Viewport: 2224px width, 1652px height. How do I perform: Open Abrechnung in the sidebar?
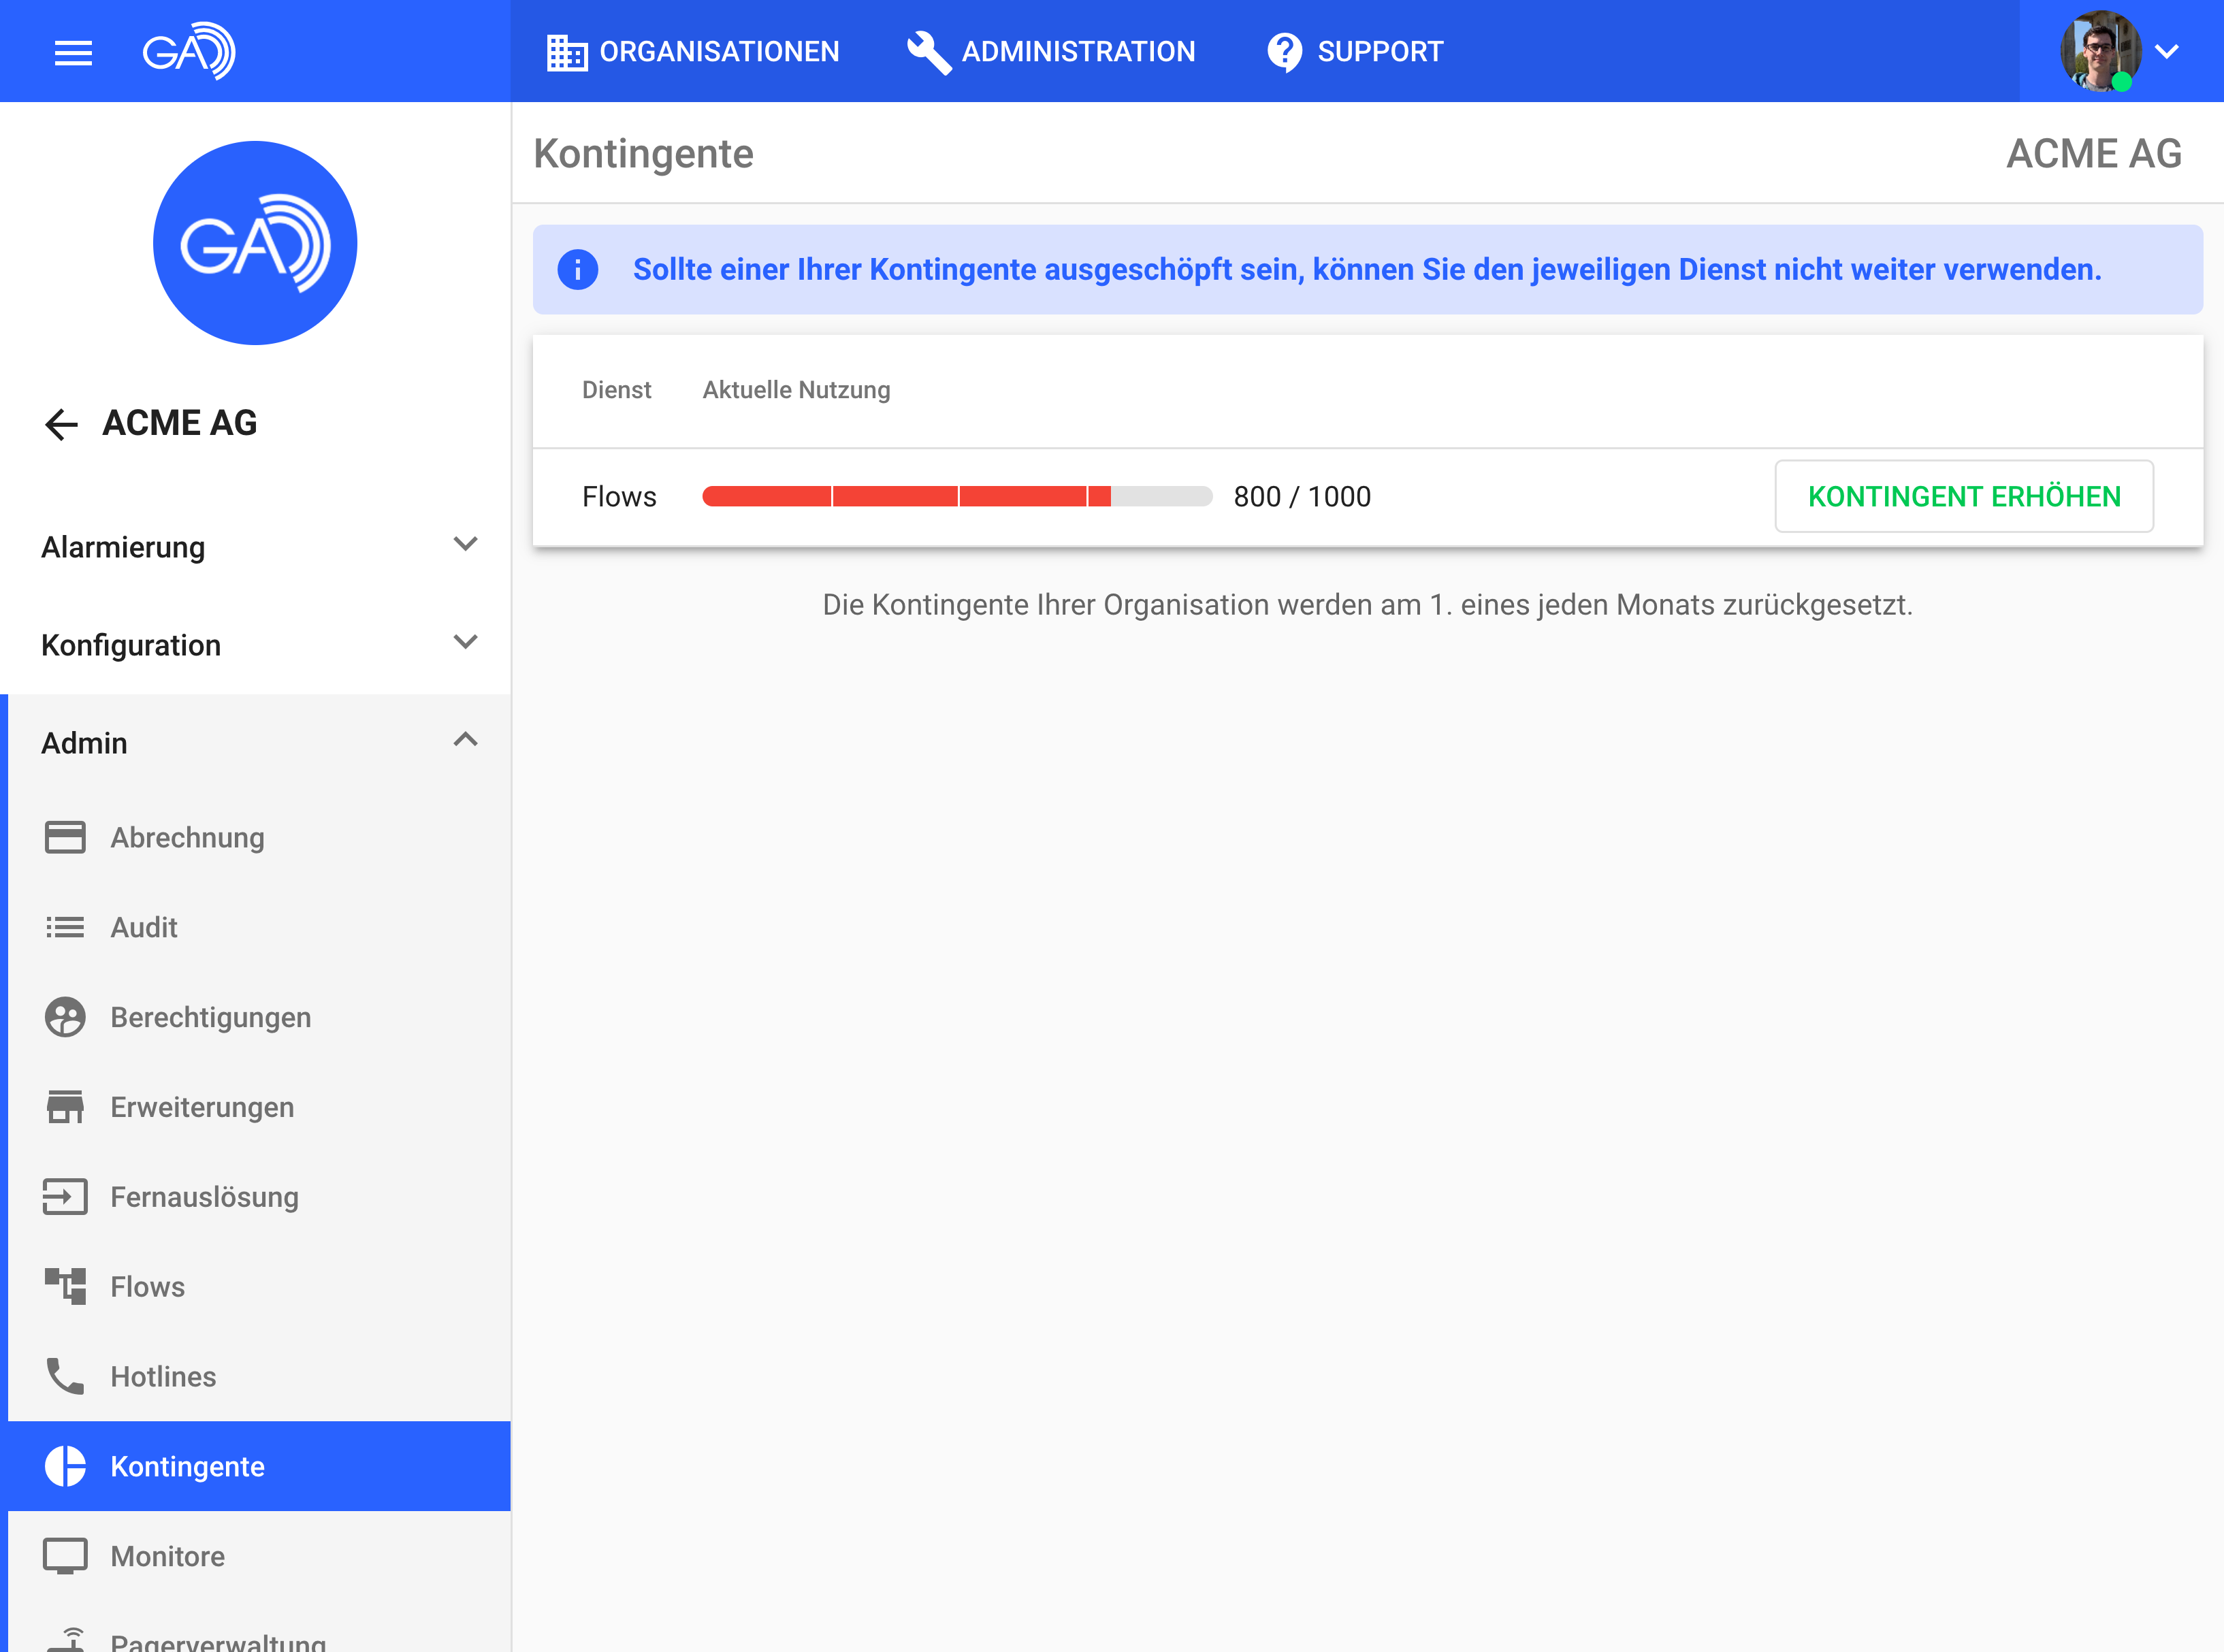click(259, 838)
